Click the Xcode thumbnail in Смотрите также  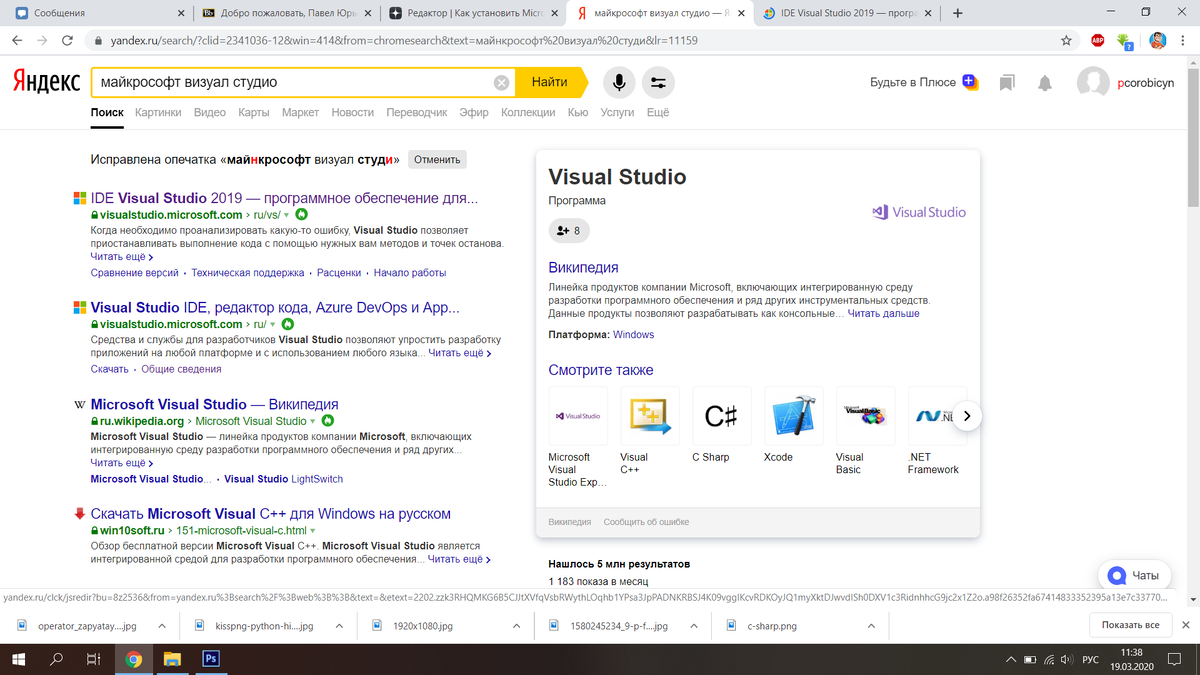tap(793, 415)
